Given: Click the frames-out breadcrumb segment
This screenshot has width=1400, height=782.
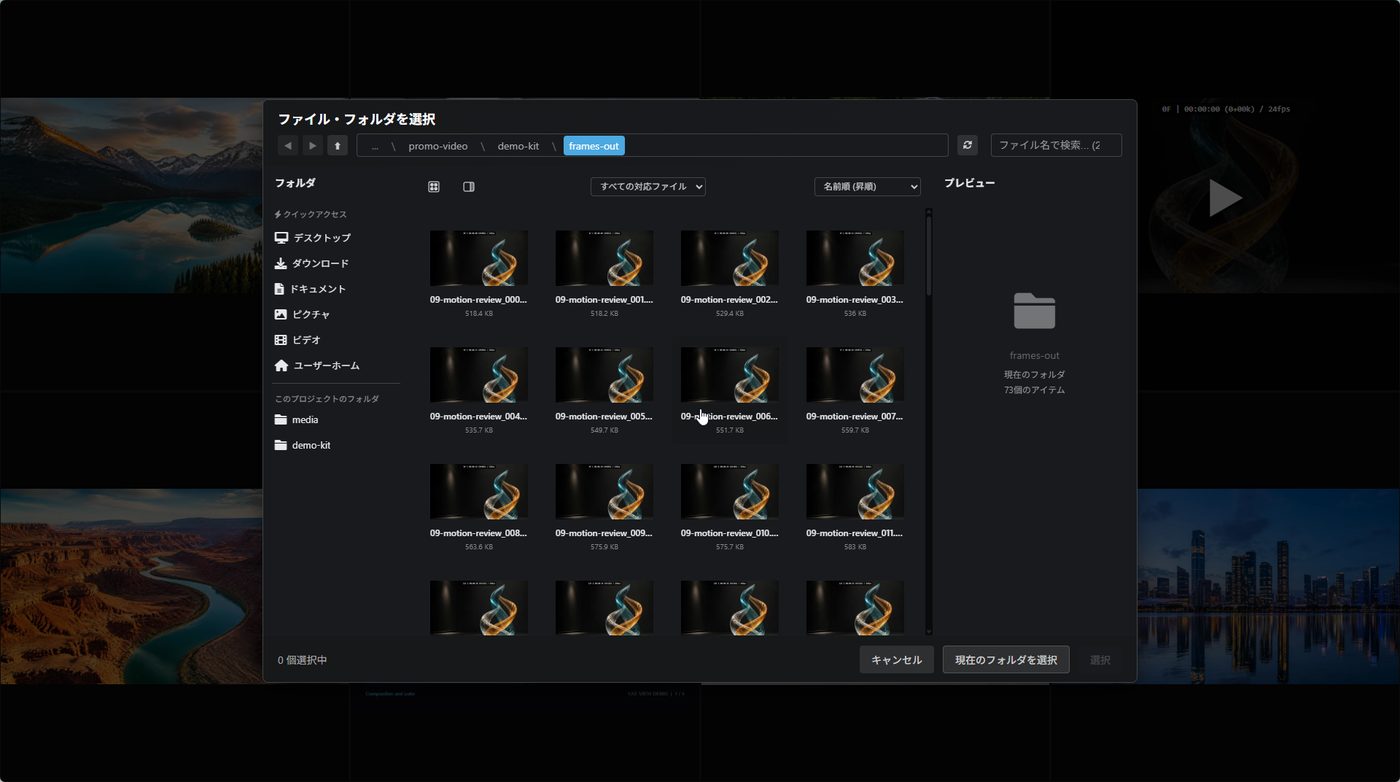Looking at the screenshot, I should pyautogui.click(x=594, y=146).
